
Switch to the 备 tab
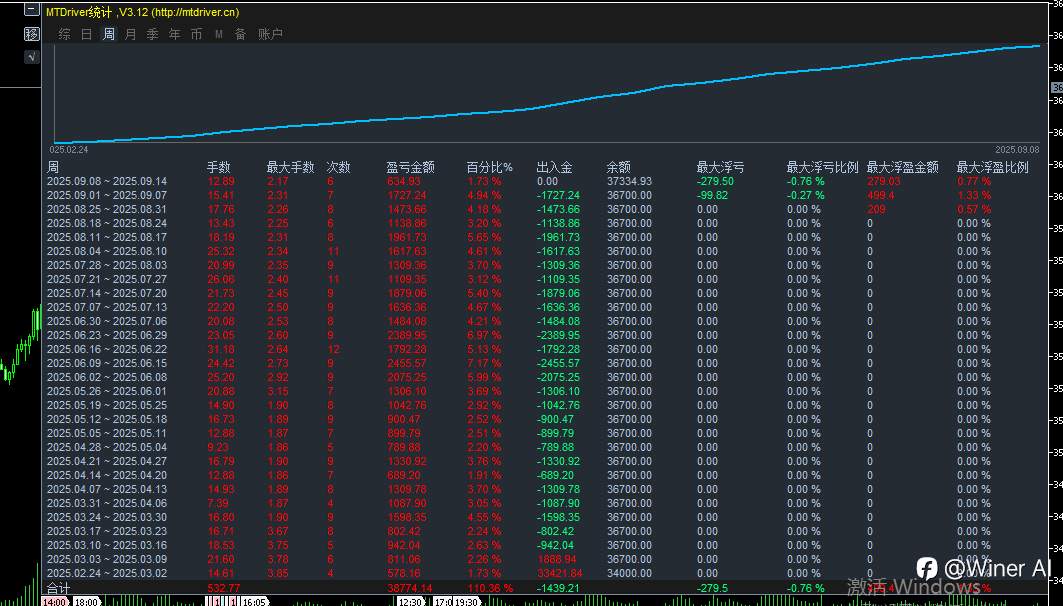(x=240, y=33)
